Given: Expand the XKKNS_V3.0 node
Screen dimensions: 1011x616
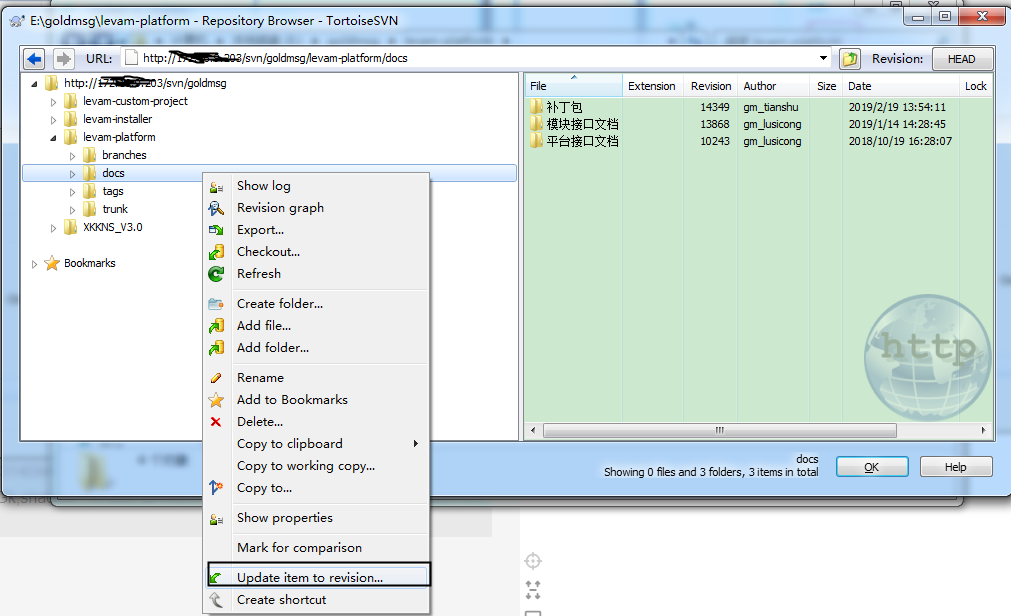Looking at the screenshot, I should coord(54,228).
